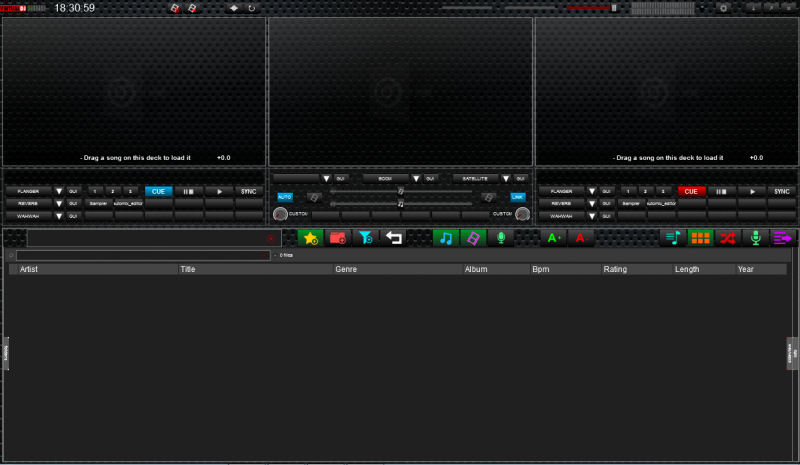The width and height of the screenshot is (800, 465).
Task: Open left deck FLANGER effect dropdown arrow
Action: (59, 191)
